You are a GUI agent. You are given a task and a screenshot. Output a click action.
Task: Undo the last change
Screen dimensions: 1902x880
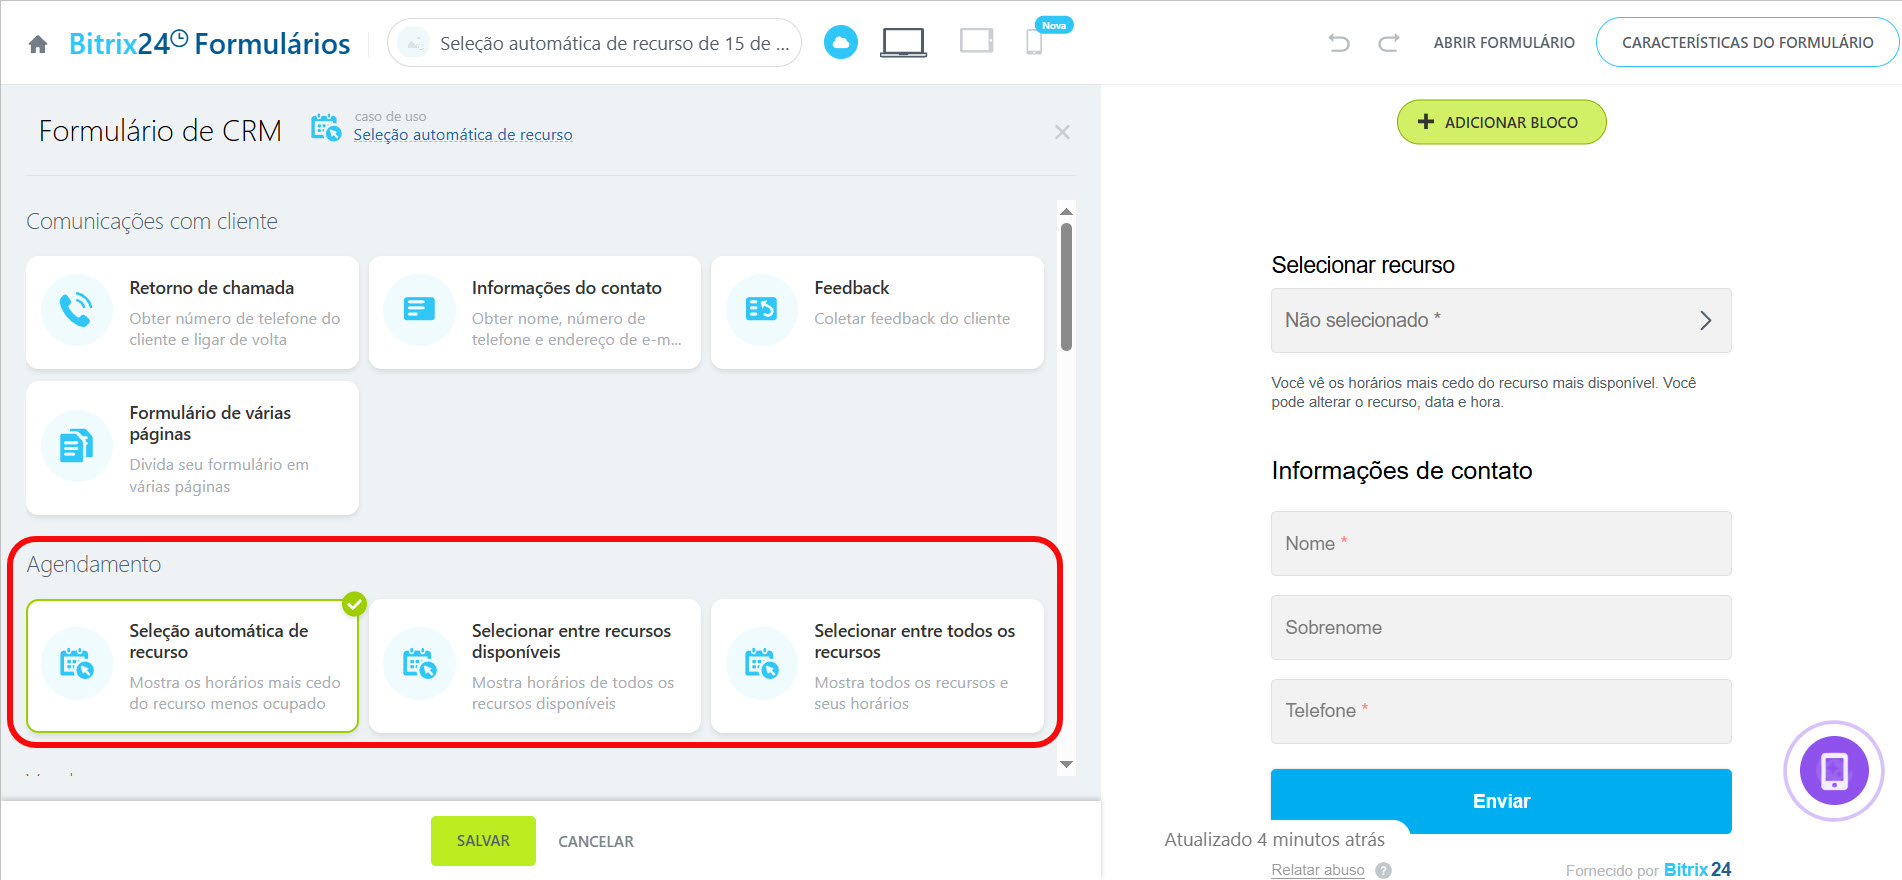pyautogui.click(x=1339, y=43)
